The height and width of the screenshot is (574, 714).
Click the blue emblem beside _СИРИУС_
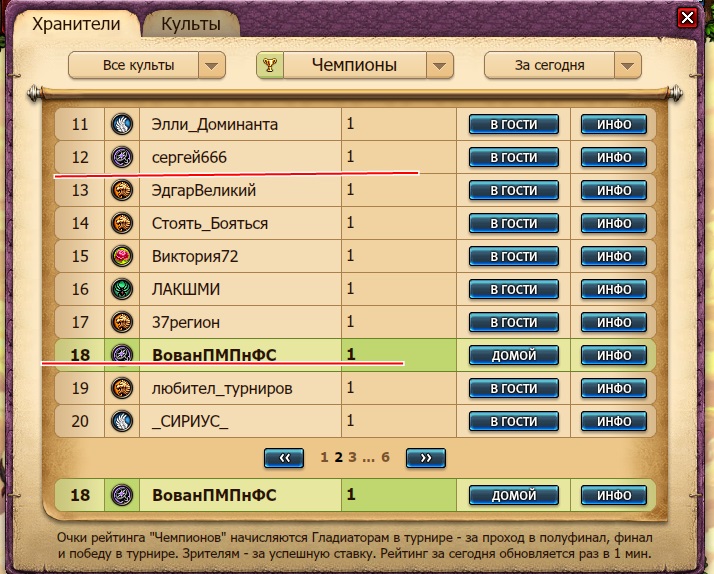tap(122, 421)
